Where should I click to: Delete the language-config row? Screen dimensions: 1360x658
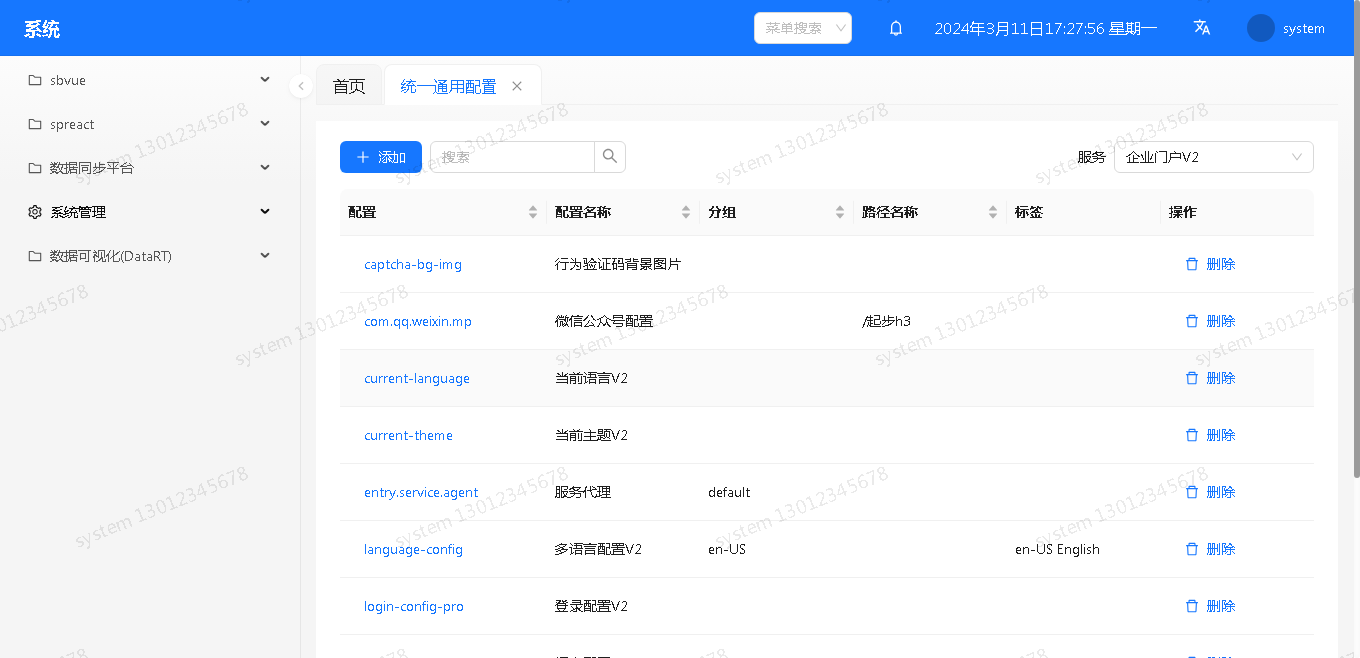[1210, 549]
